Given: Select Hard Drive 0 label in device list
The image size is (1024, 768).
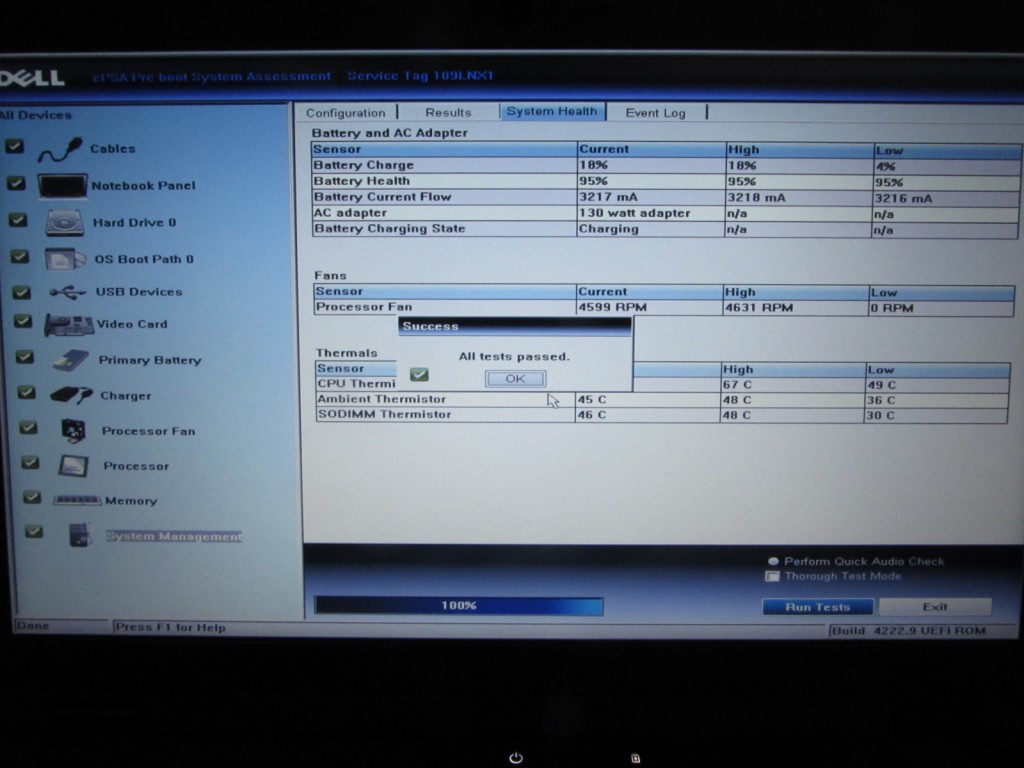Looking at the screenshot, I should click(x=135, y=223).
